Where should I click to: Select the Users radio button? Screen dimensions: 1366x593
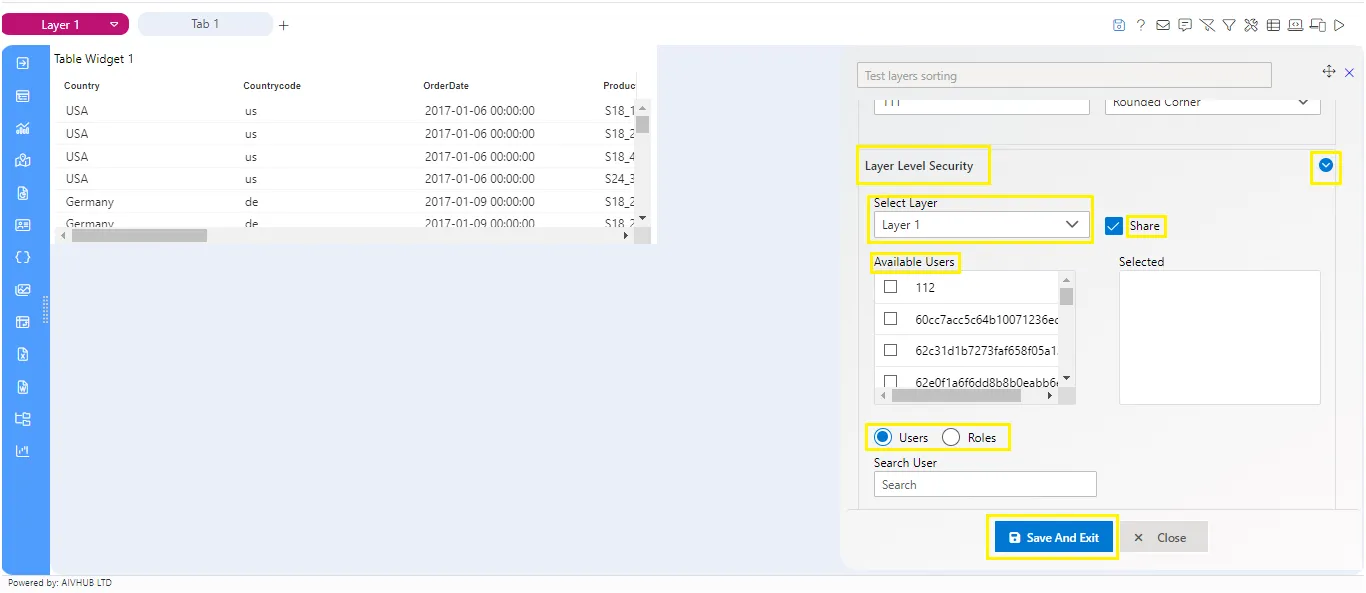coord(882,437)
